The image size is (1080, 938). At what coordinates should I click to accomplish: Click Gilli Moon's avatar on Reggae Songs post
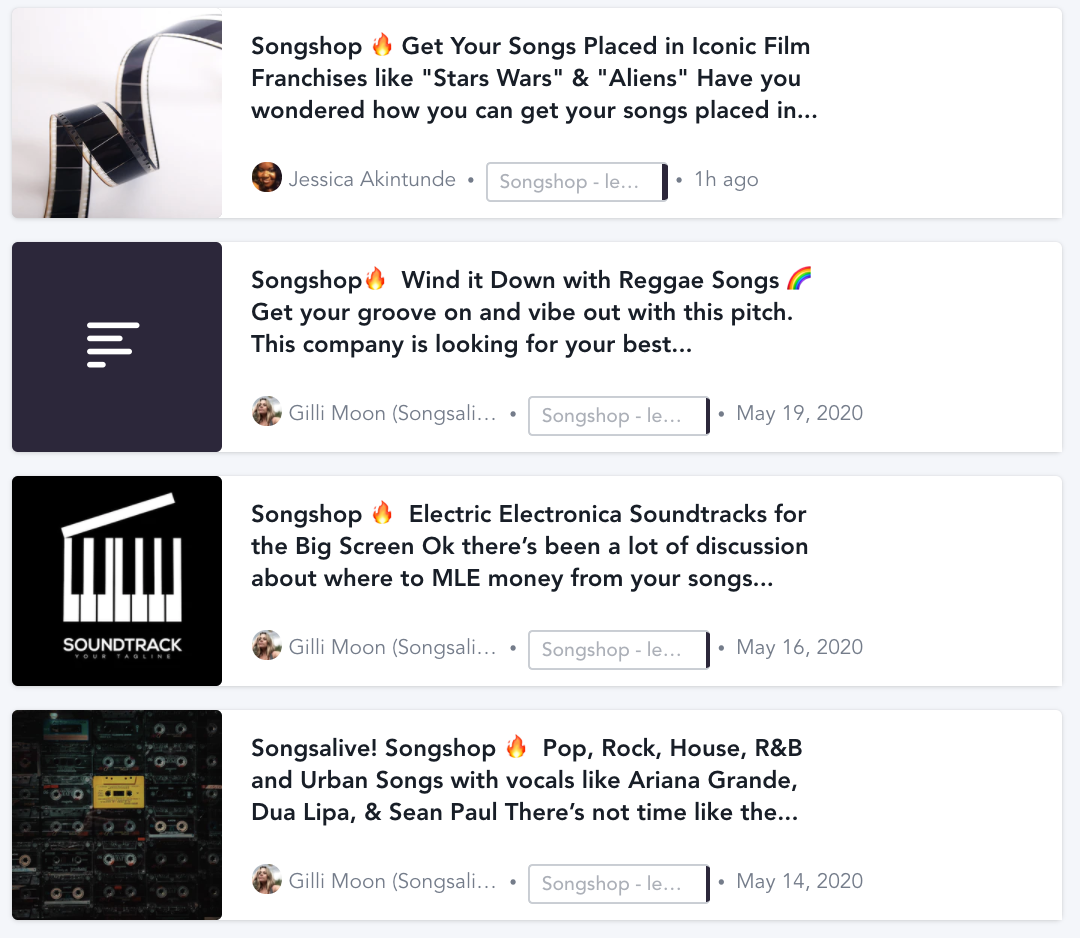click(x=267, y=412)
